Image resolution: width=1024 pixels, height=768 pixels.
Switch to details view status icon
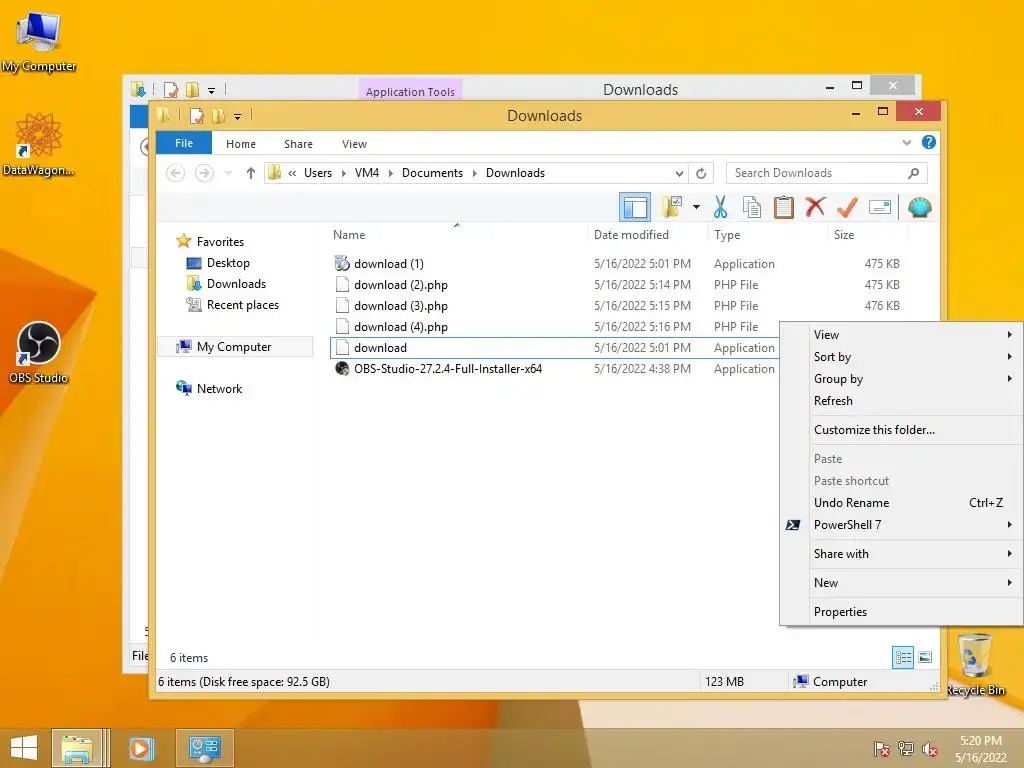point(903,657)
